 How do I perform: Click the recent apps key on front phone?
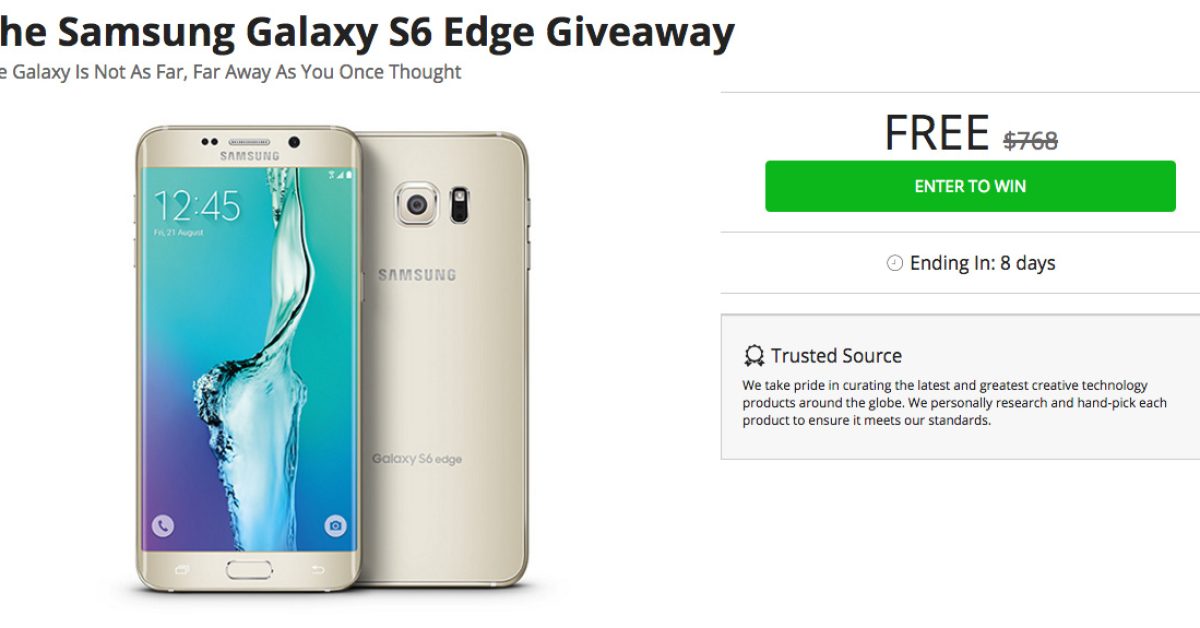pos(182,570)
